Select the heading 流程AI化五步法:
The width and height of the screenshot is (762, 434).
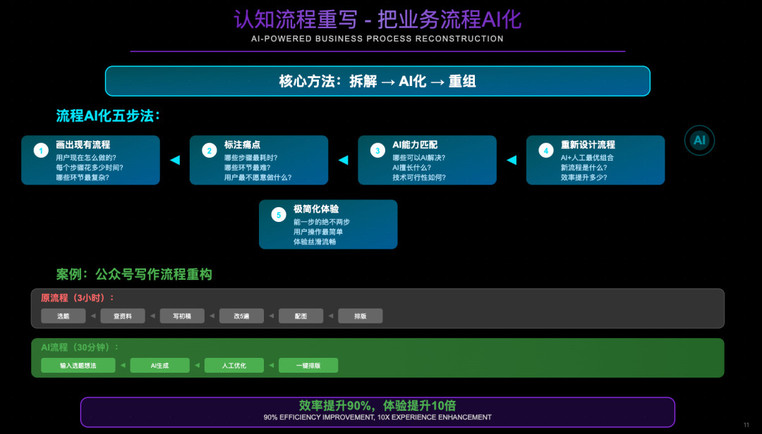click(x=108, y=116)
